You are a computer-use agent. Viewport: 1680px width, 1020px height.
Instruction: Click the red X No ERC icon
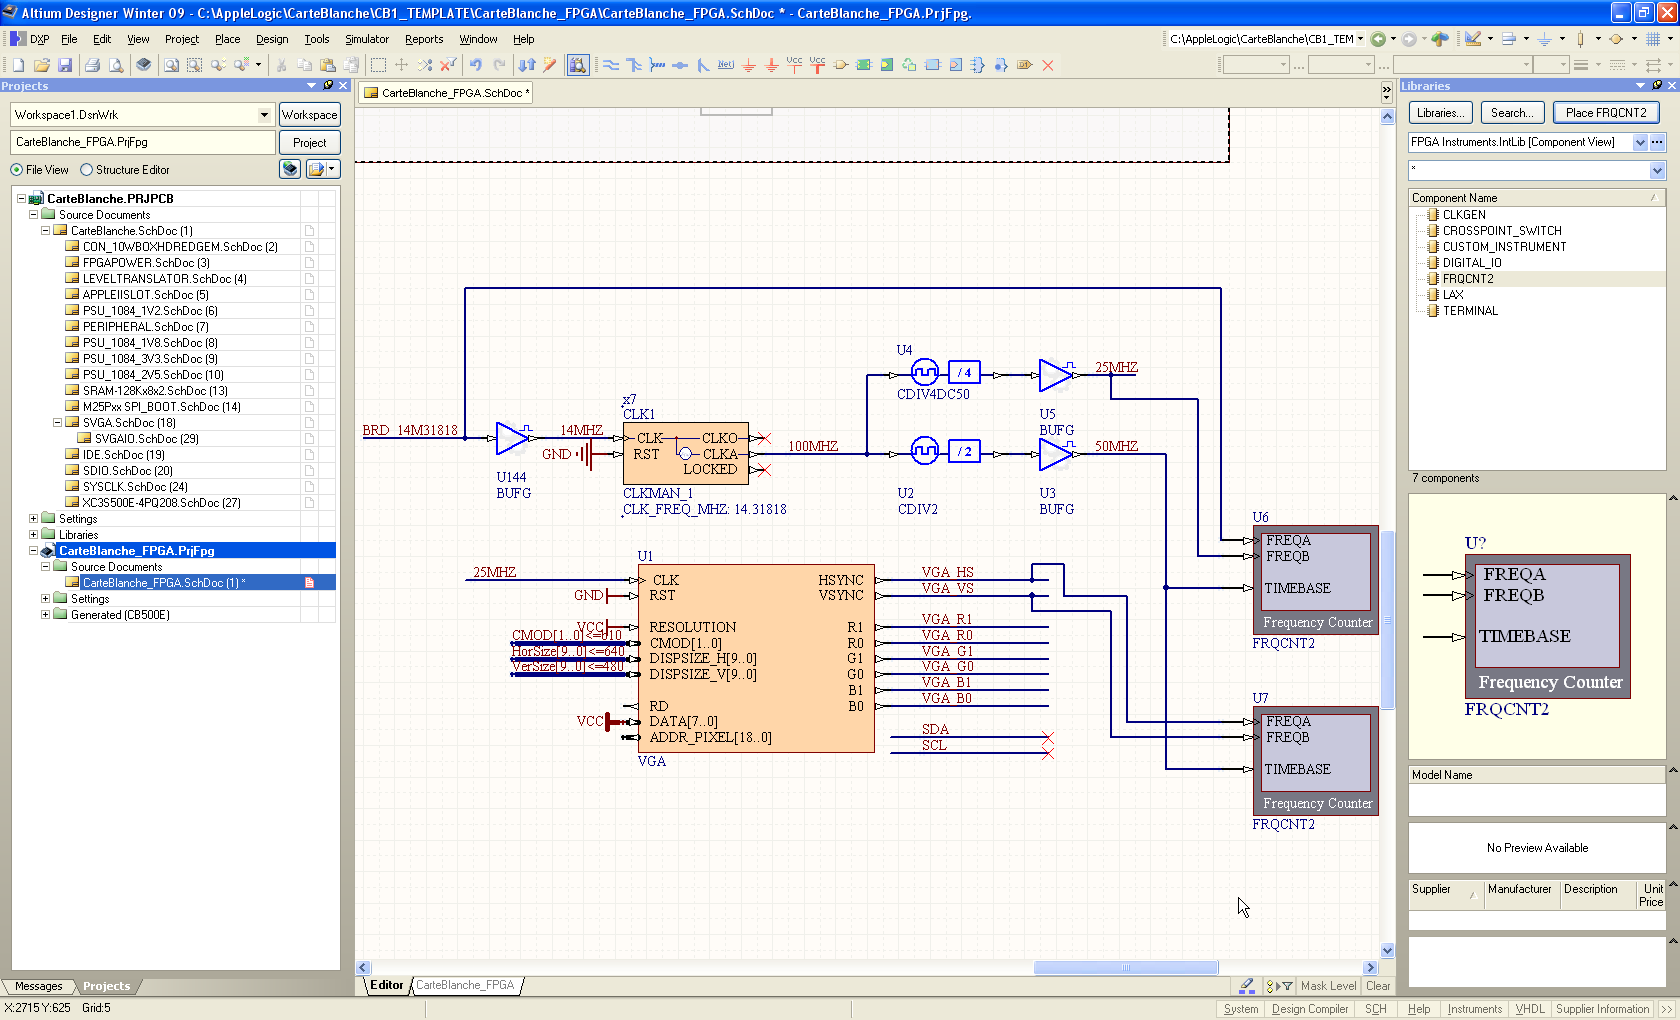click(x=1048, y=65)
